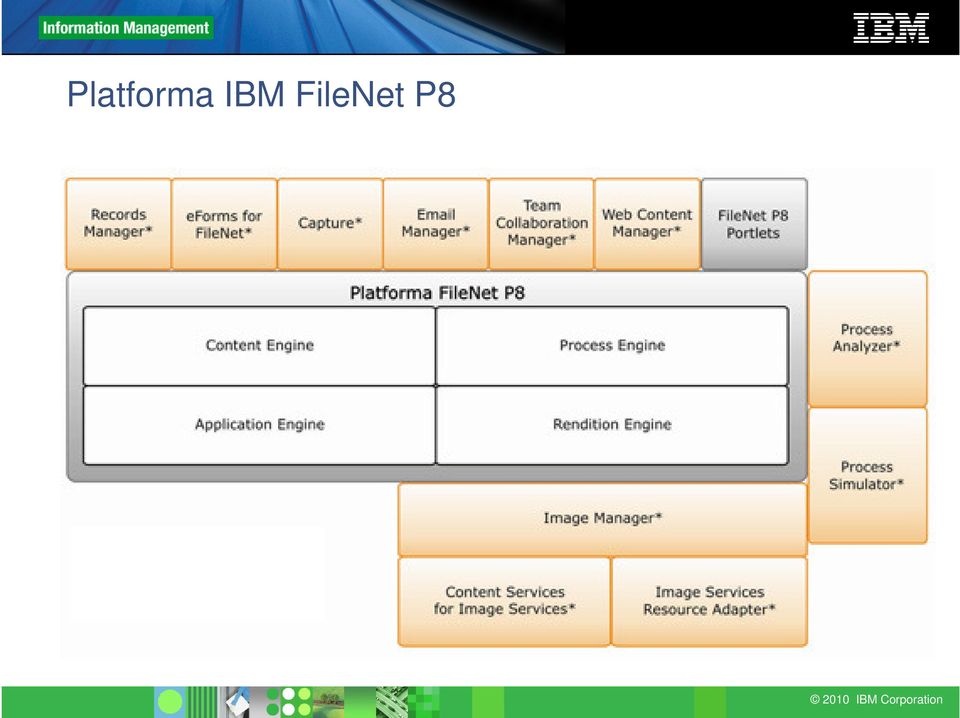Click the Image Services Resource Adapter box
Image resolution: width=960 pixels, height=718 pixels.
tap(709, 601)
